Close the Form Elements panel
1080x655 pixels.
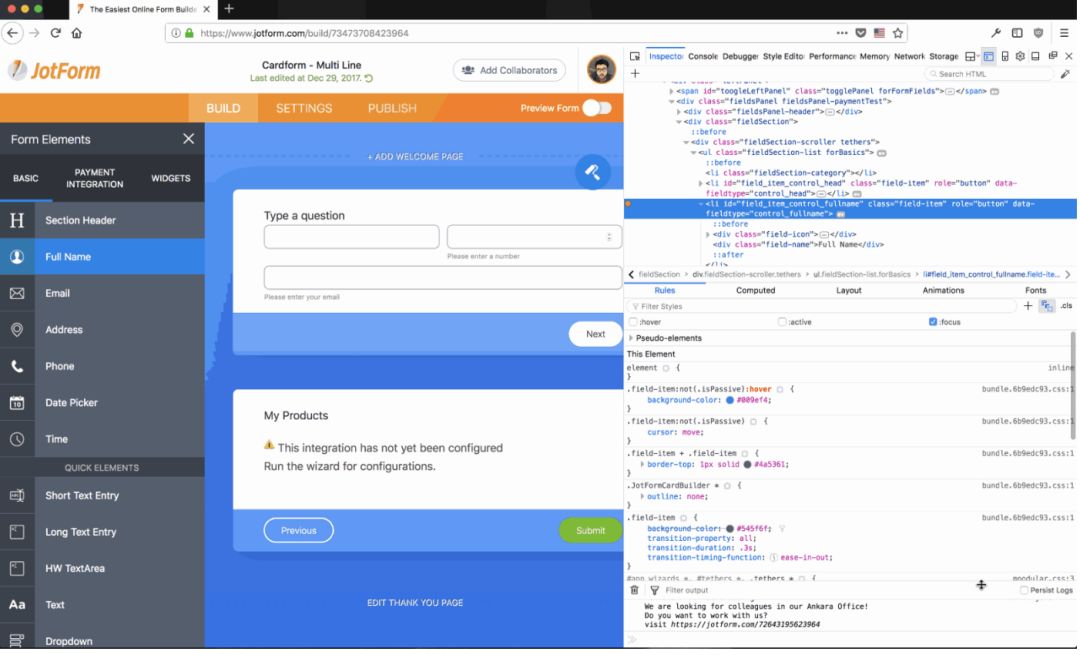[x=188, y=139]
